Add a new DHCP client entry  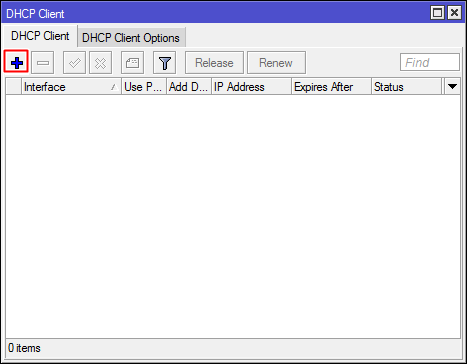[16, 62]
